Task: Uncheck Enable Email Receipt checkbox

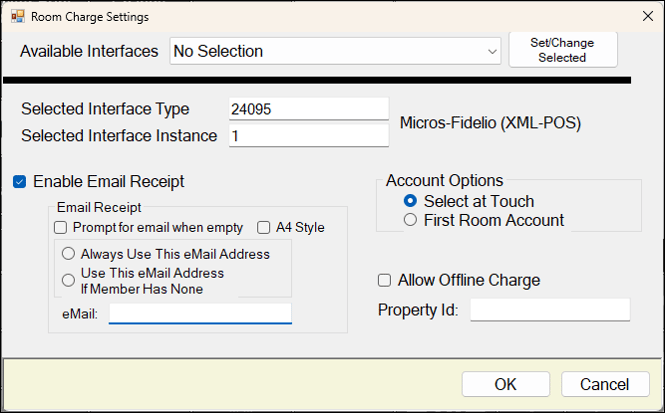Action: (x=20, y=181)
